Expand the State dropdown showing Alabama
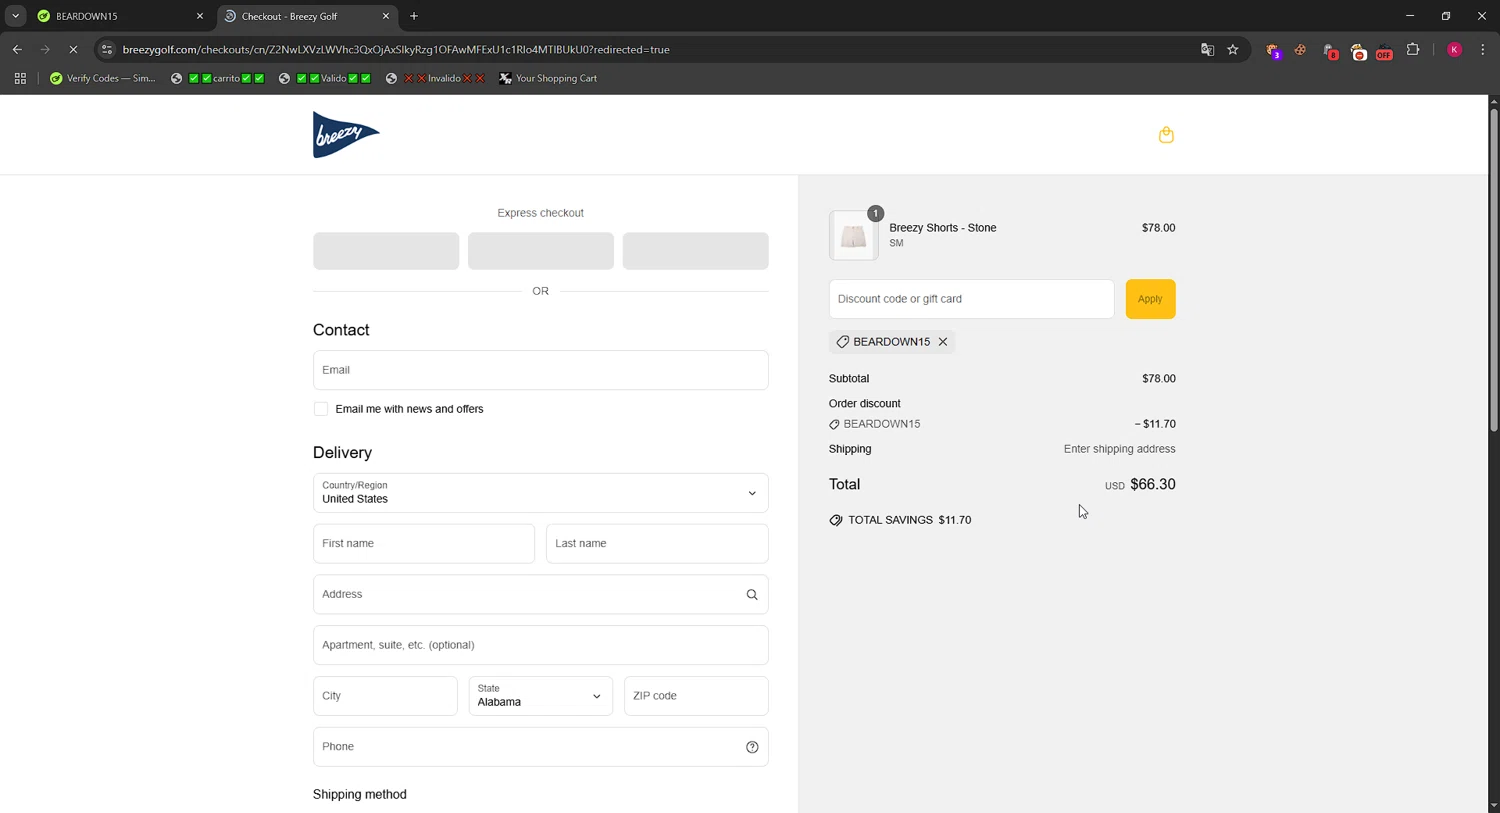Image resolution: width=1500 pixels, height=813 pixels. [x=540, y=696]
